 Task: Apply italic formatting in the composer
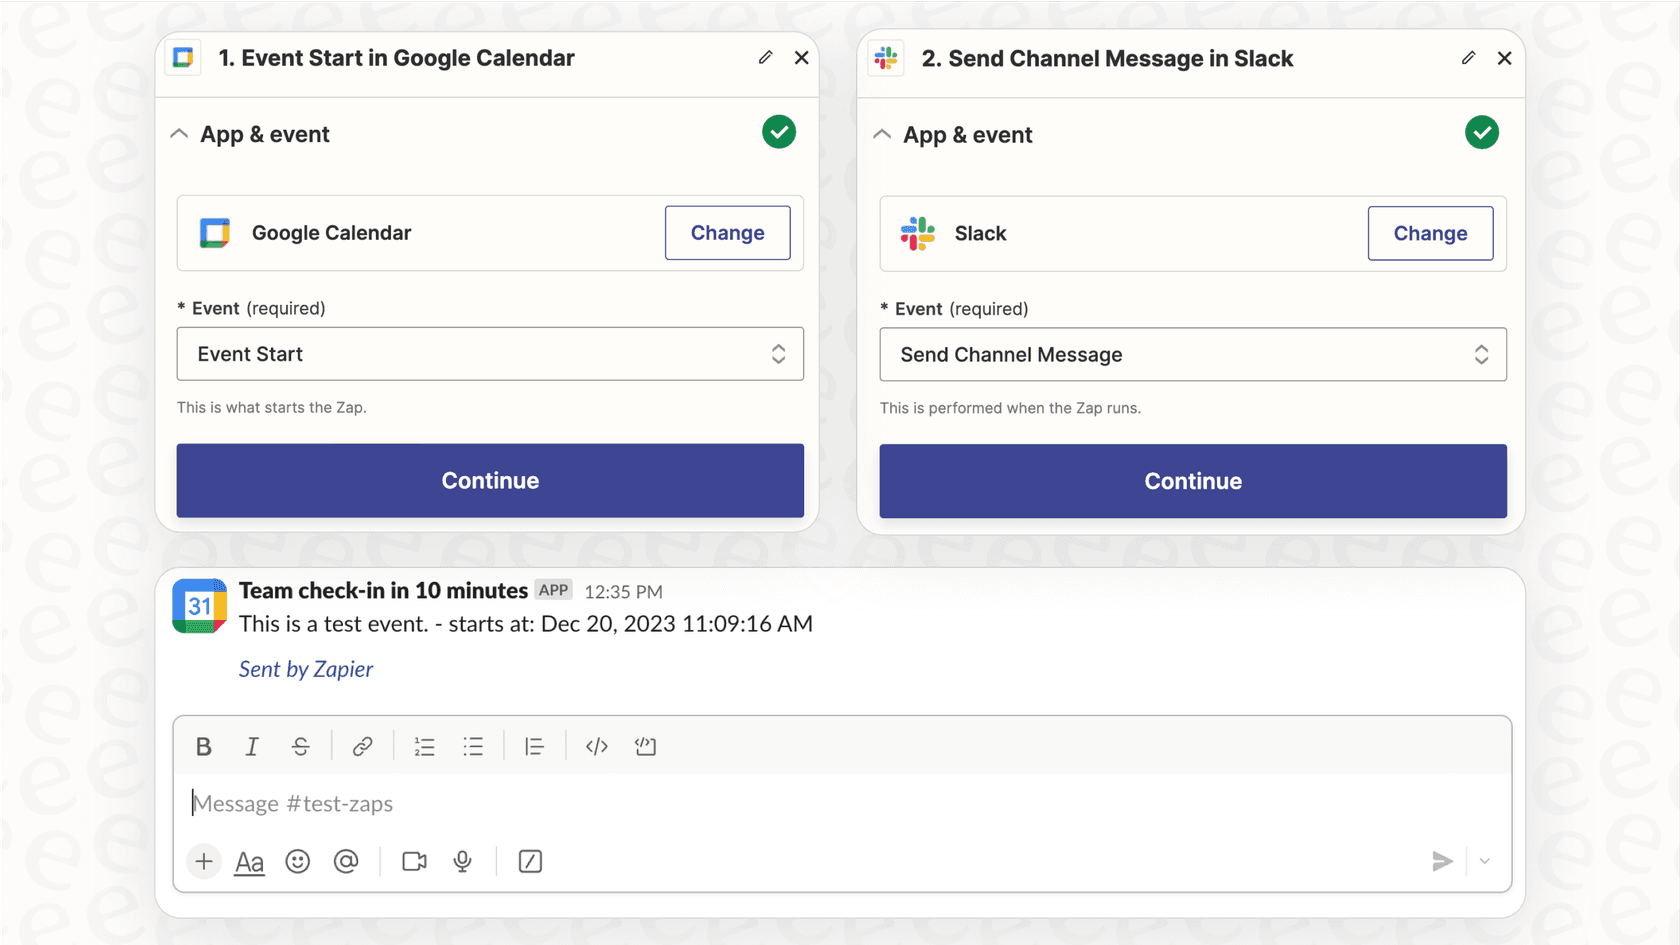(x=252, y=746)
